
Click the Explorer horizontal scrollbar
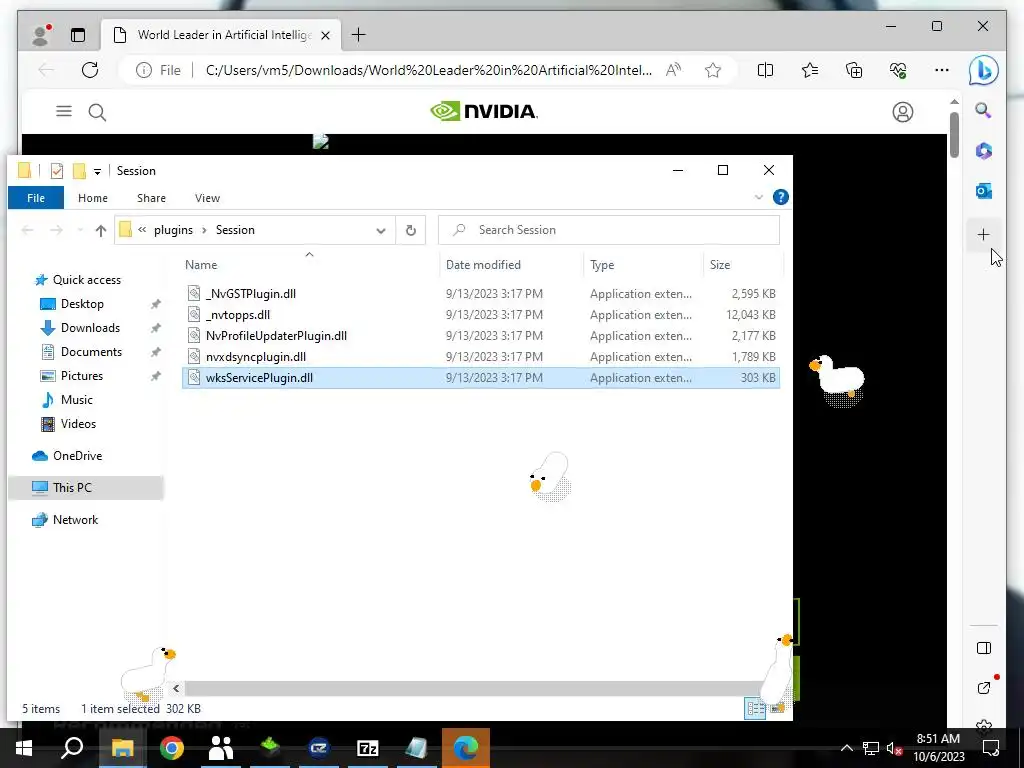tap(473, 688)
